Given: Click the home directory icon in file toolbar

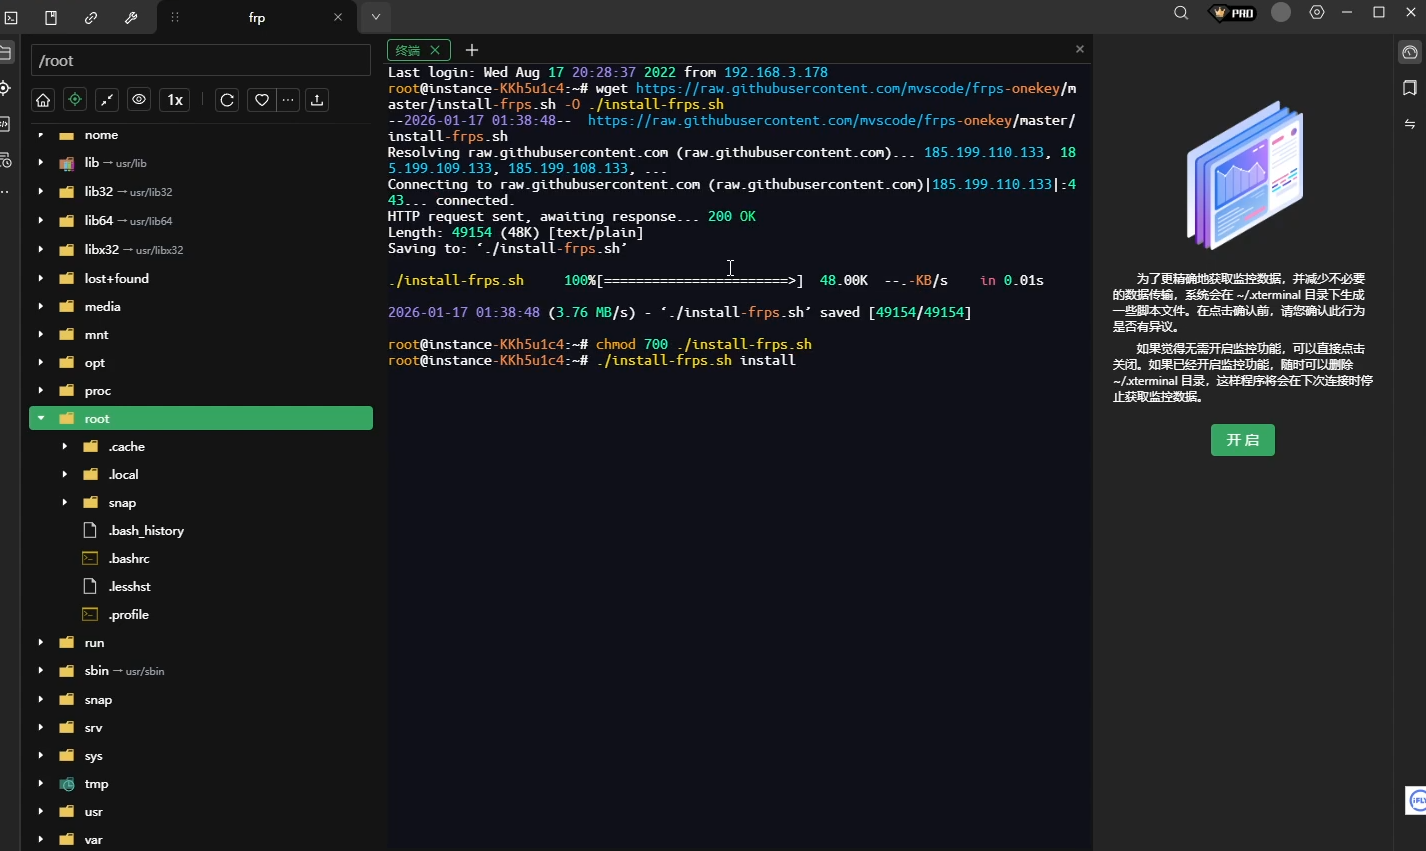Looking at the screenshot, I should coord(43,100).
